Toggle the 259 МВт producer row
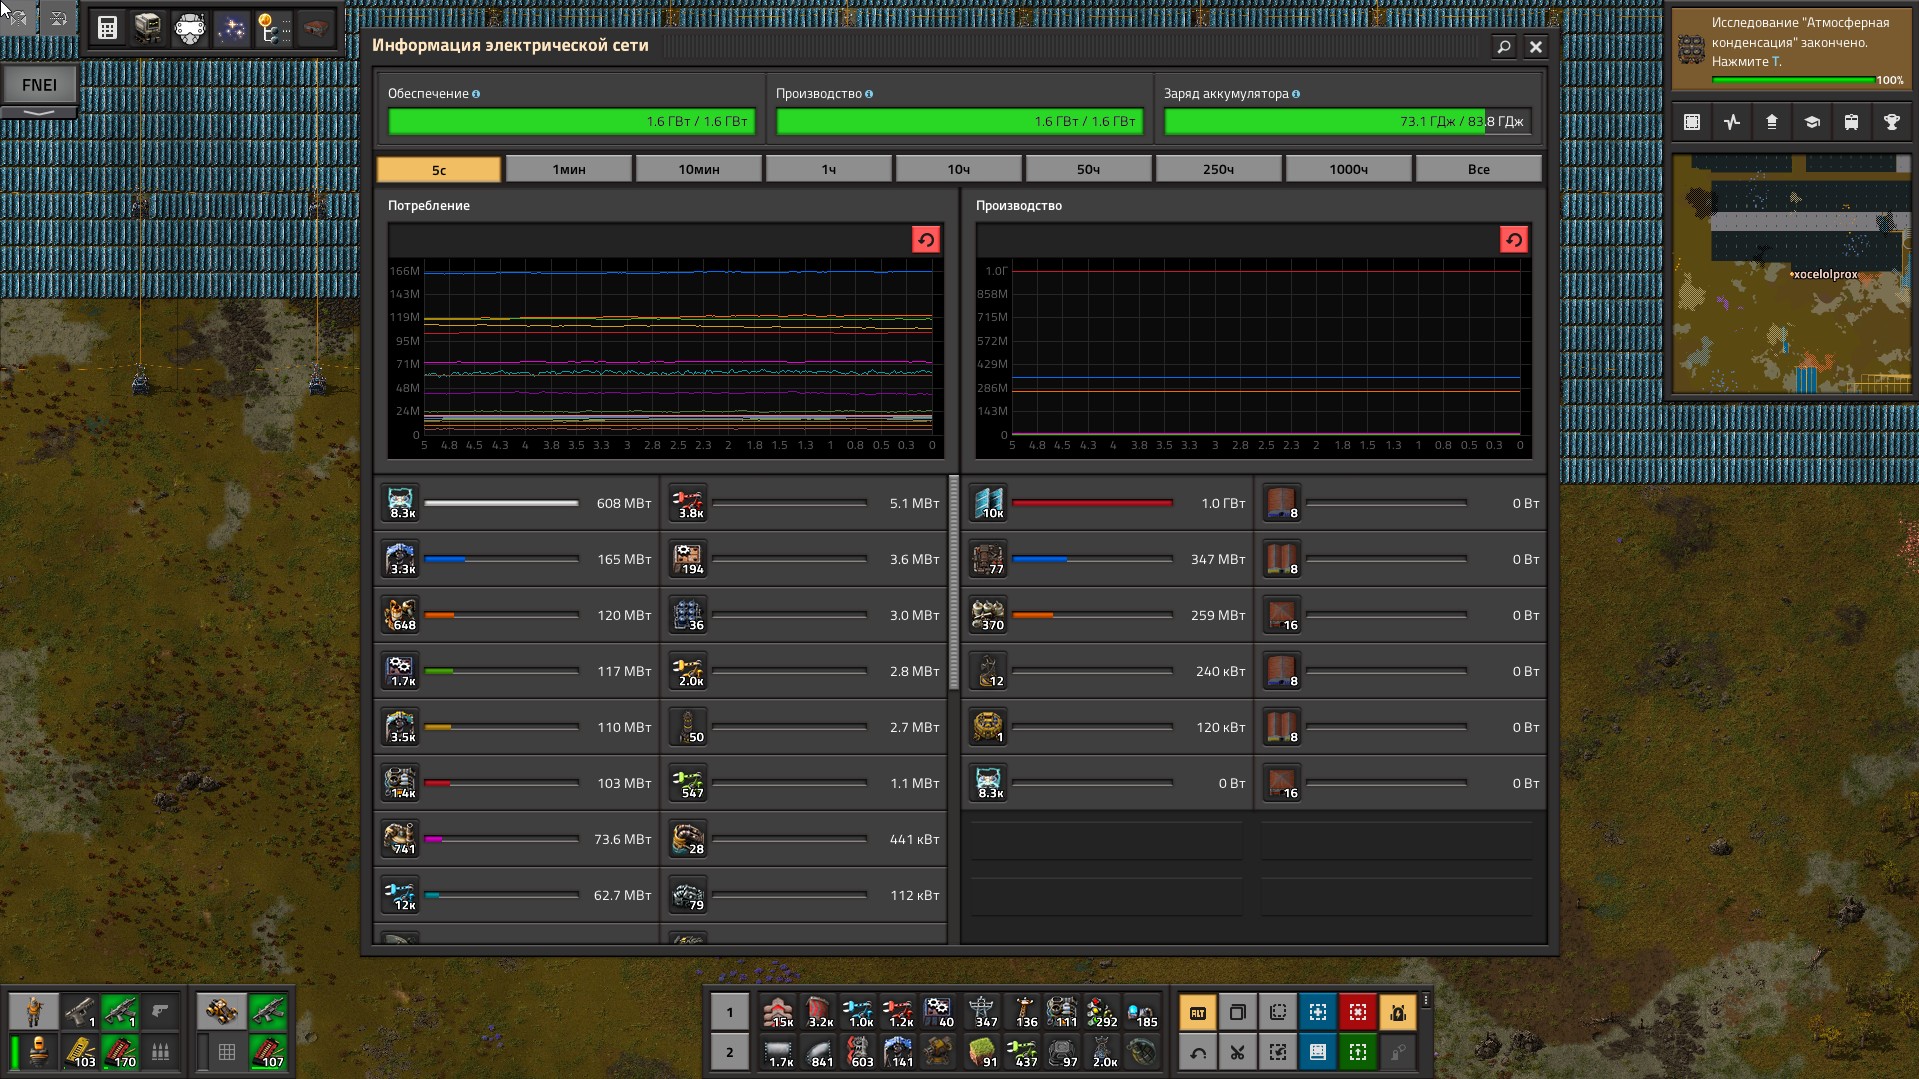Screen dimensions: 1919x1079 1108,615
